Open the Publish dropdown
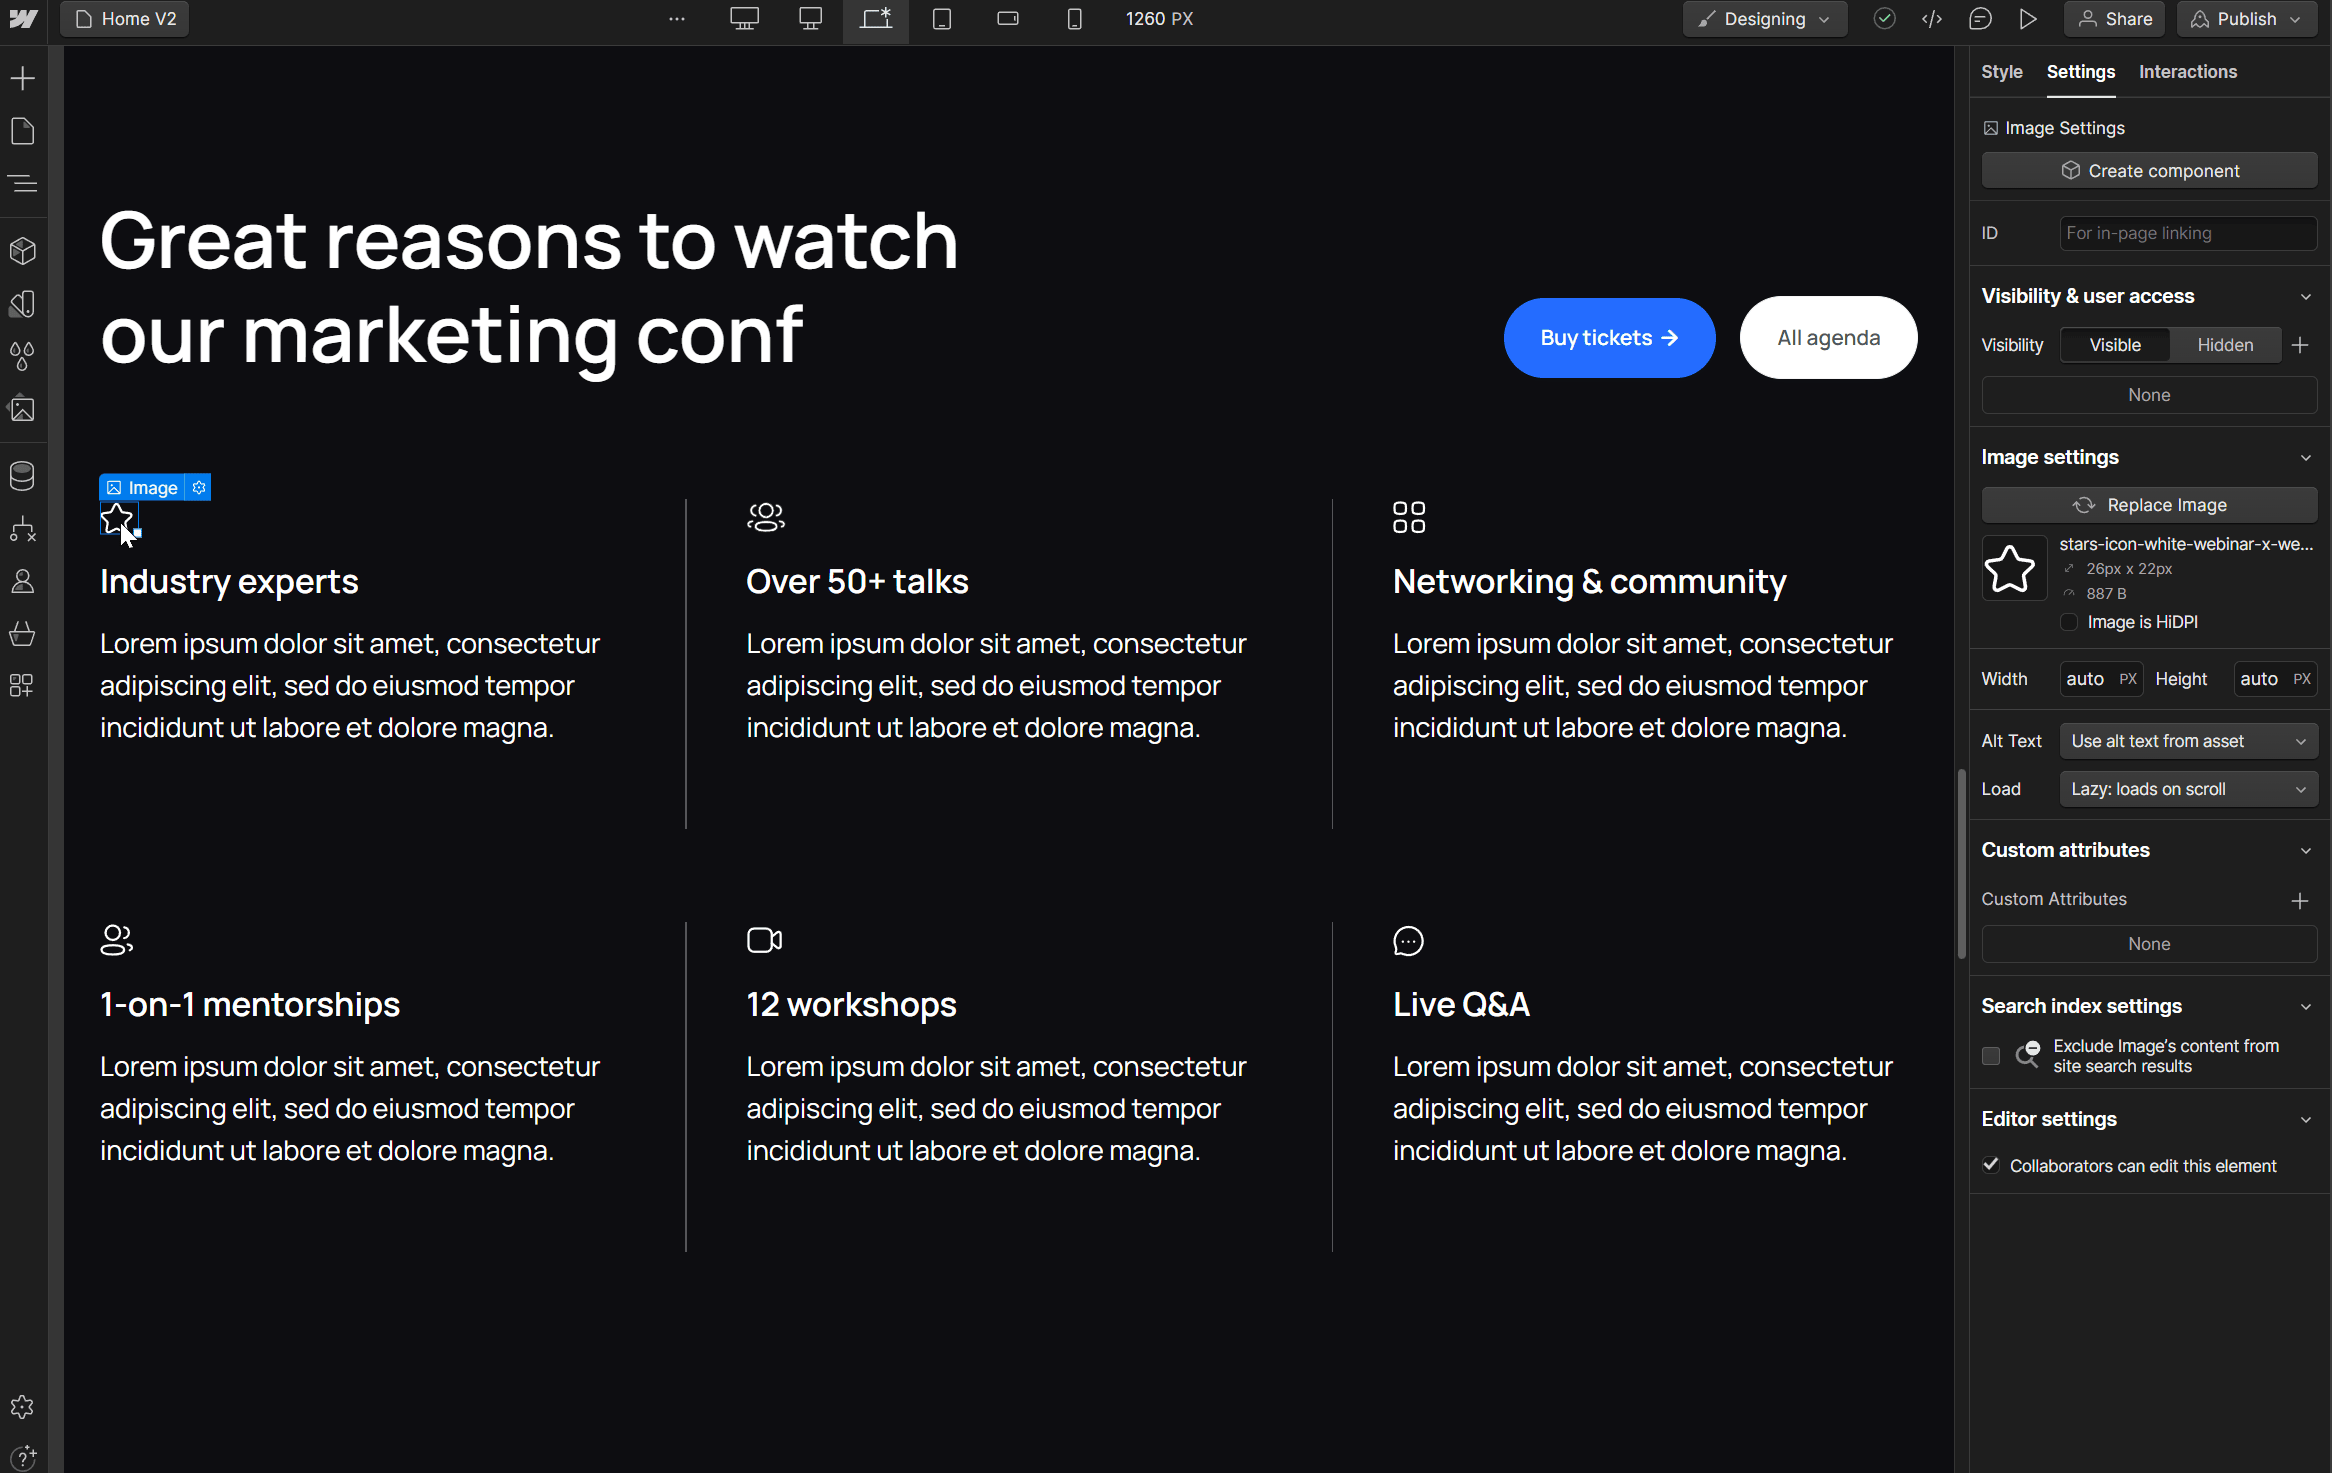The height and width of the screenshot is (1473, 2332). pyautogui.click(x=2246, y=19)
